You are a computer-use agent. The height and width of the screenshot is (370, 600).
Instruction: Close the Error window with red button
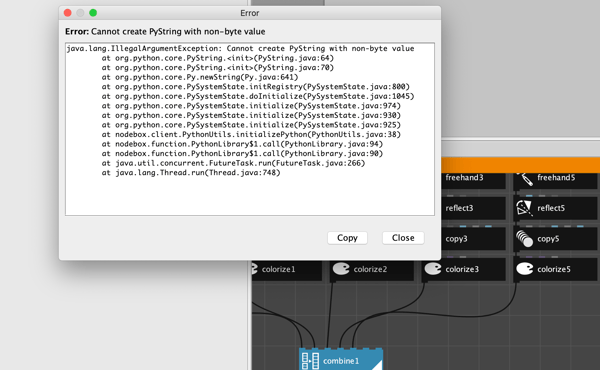click(68, 13)
